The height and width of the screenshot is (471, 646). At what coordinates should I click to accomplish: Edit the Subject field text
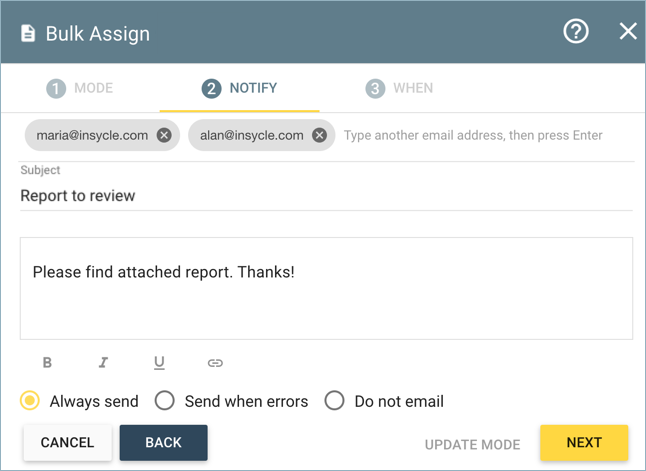[326, 196]
